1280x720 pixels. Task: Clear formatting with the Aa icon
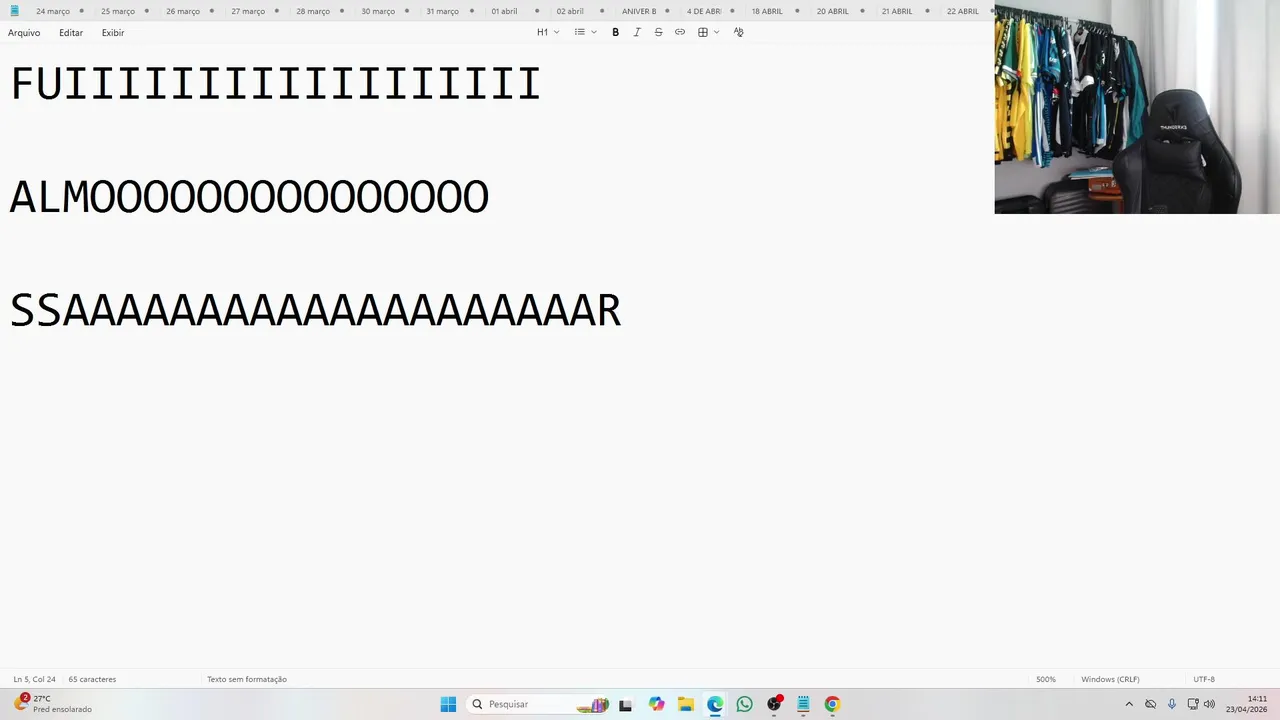click(739, 32)
